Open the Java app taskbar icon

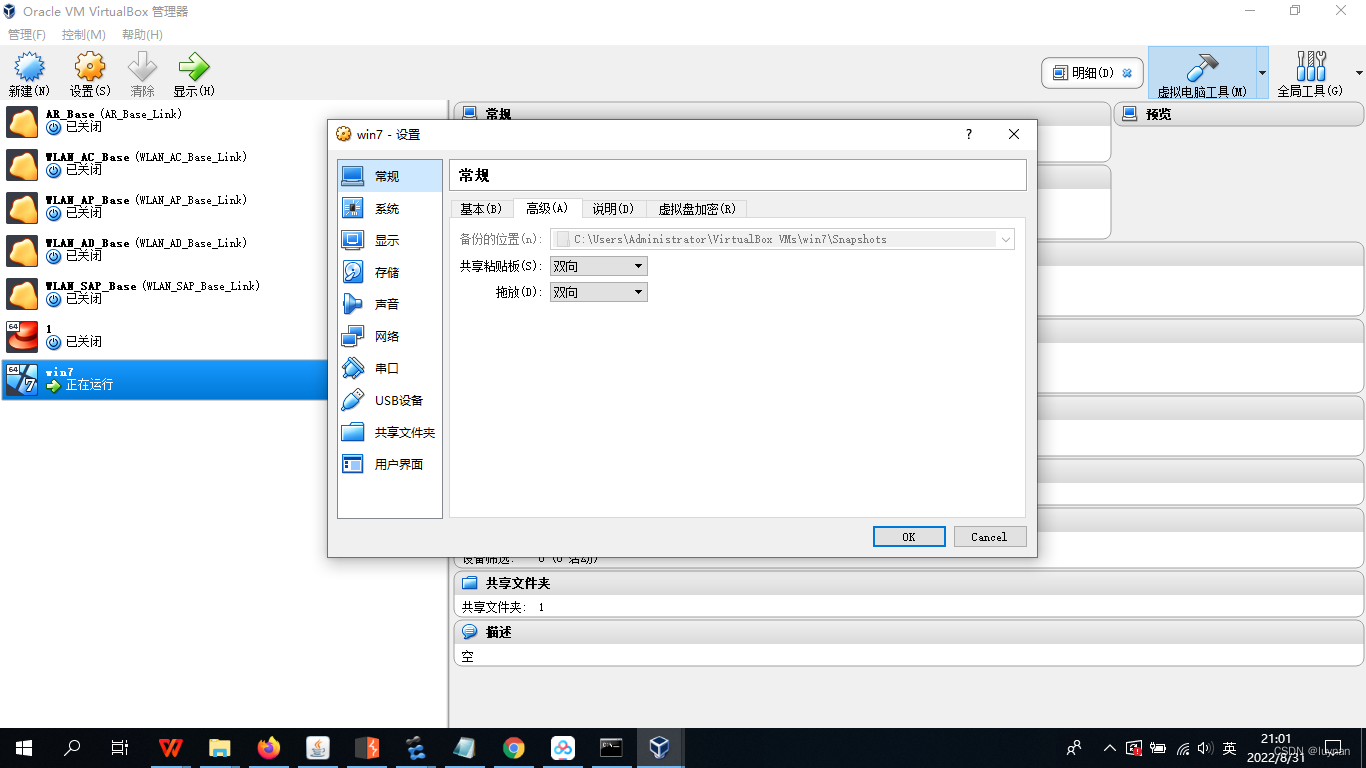click(318, 748)
